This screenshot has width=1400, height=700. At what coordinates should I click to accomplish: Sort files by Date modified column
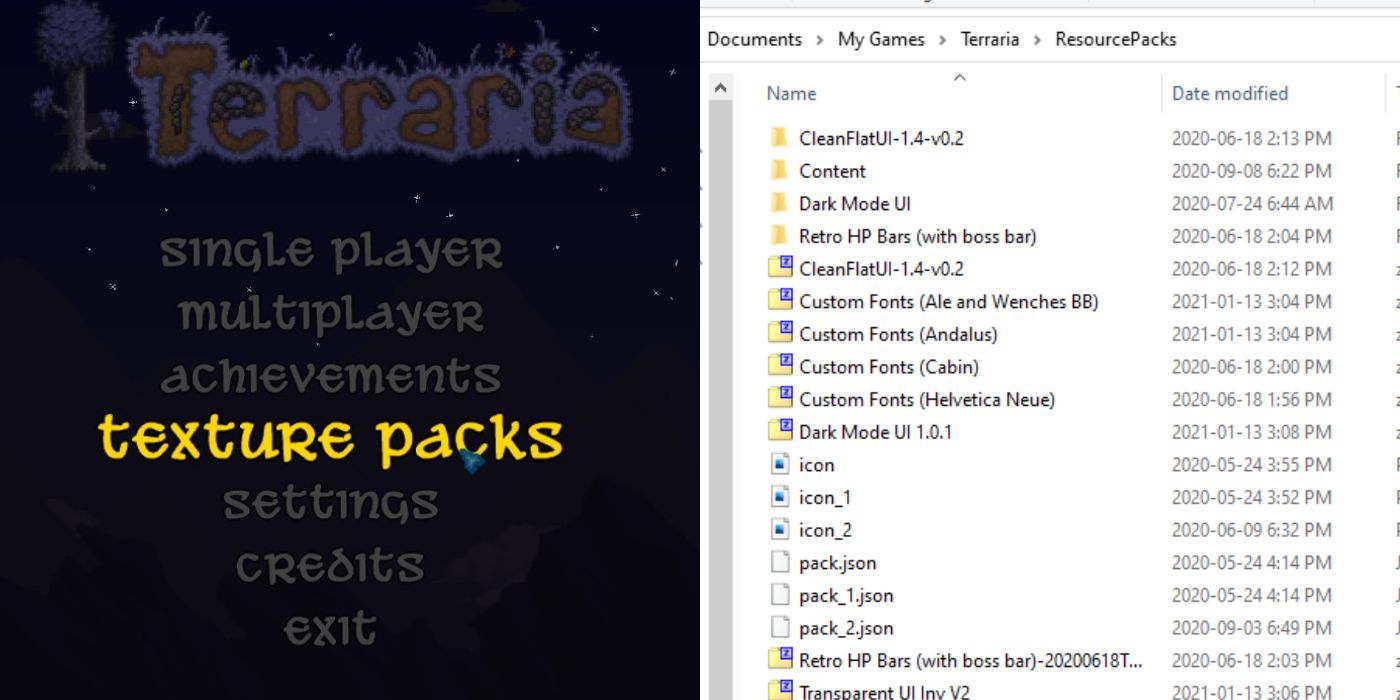tap(1230, 93)
